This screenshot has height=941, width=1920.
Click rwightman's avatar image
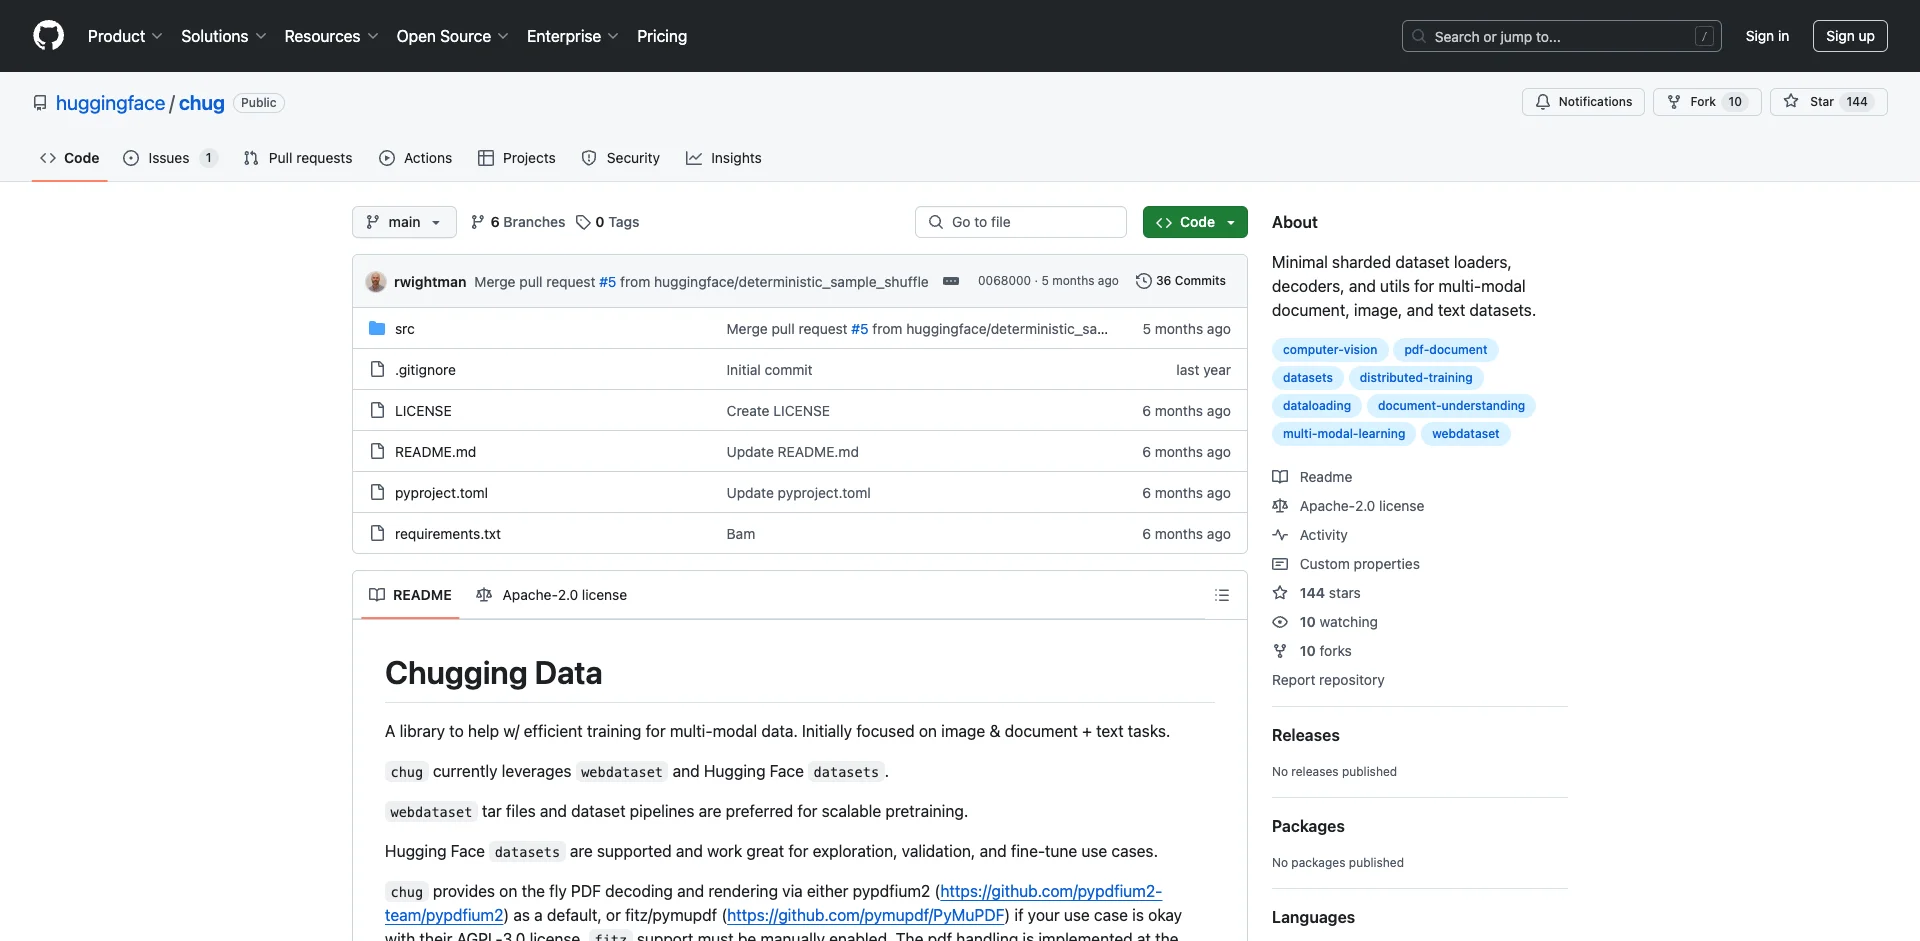click(x=376, y=282)
